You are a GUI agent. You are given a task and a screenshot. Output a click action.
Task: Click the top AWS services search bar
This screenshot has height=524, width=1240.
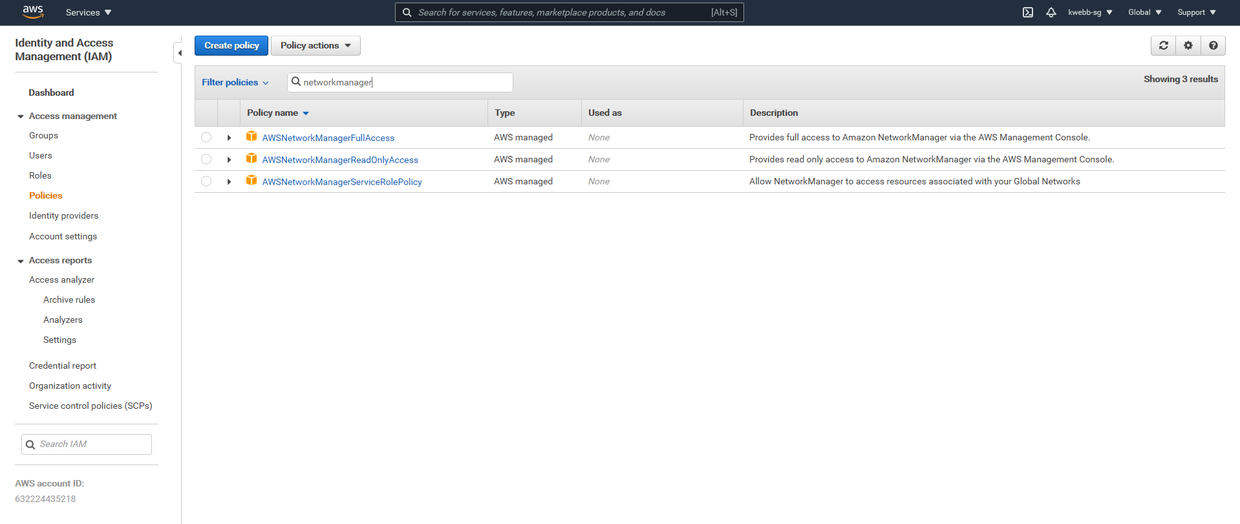pos(570,12)
